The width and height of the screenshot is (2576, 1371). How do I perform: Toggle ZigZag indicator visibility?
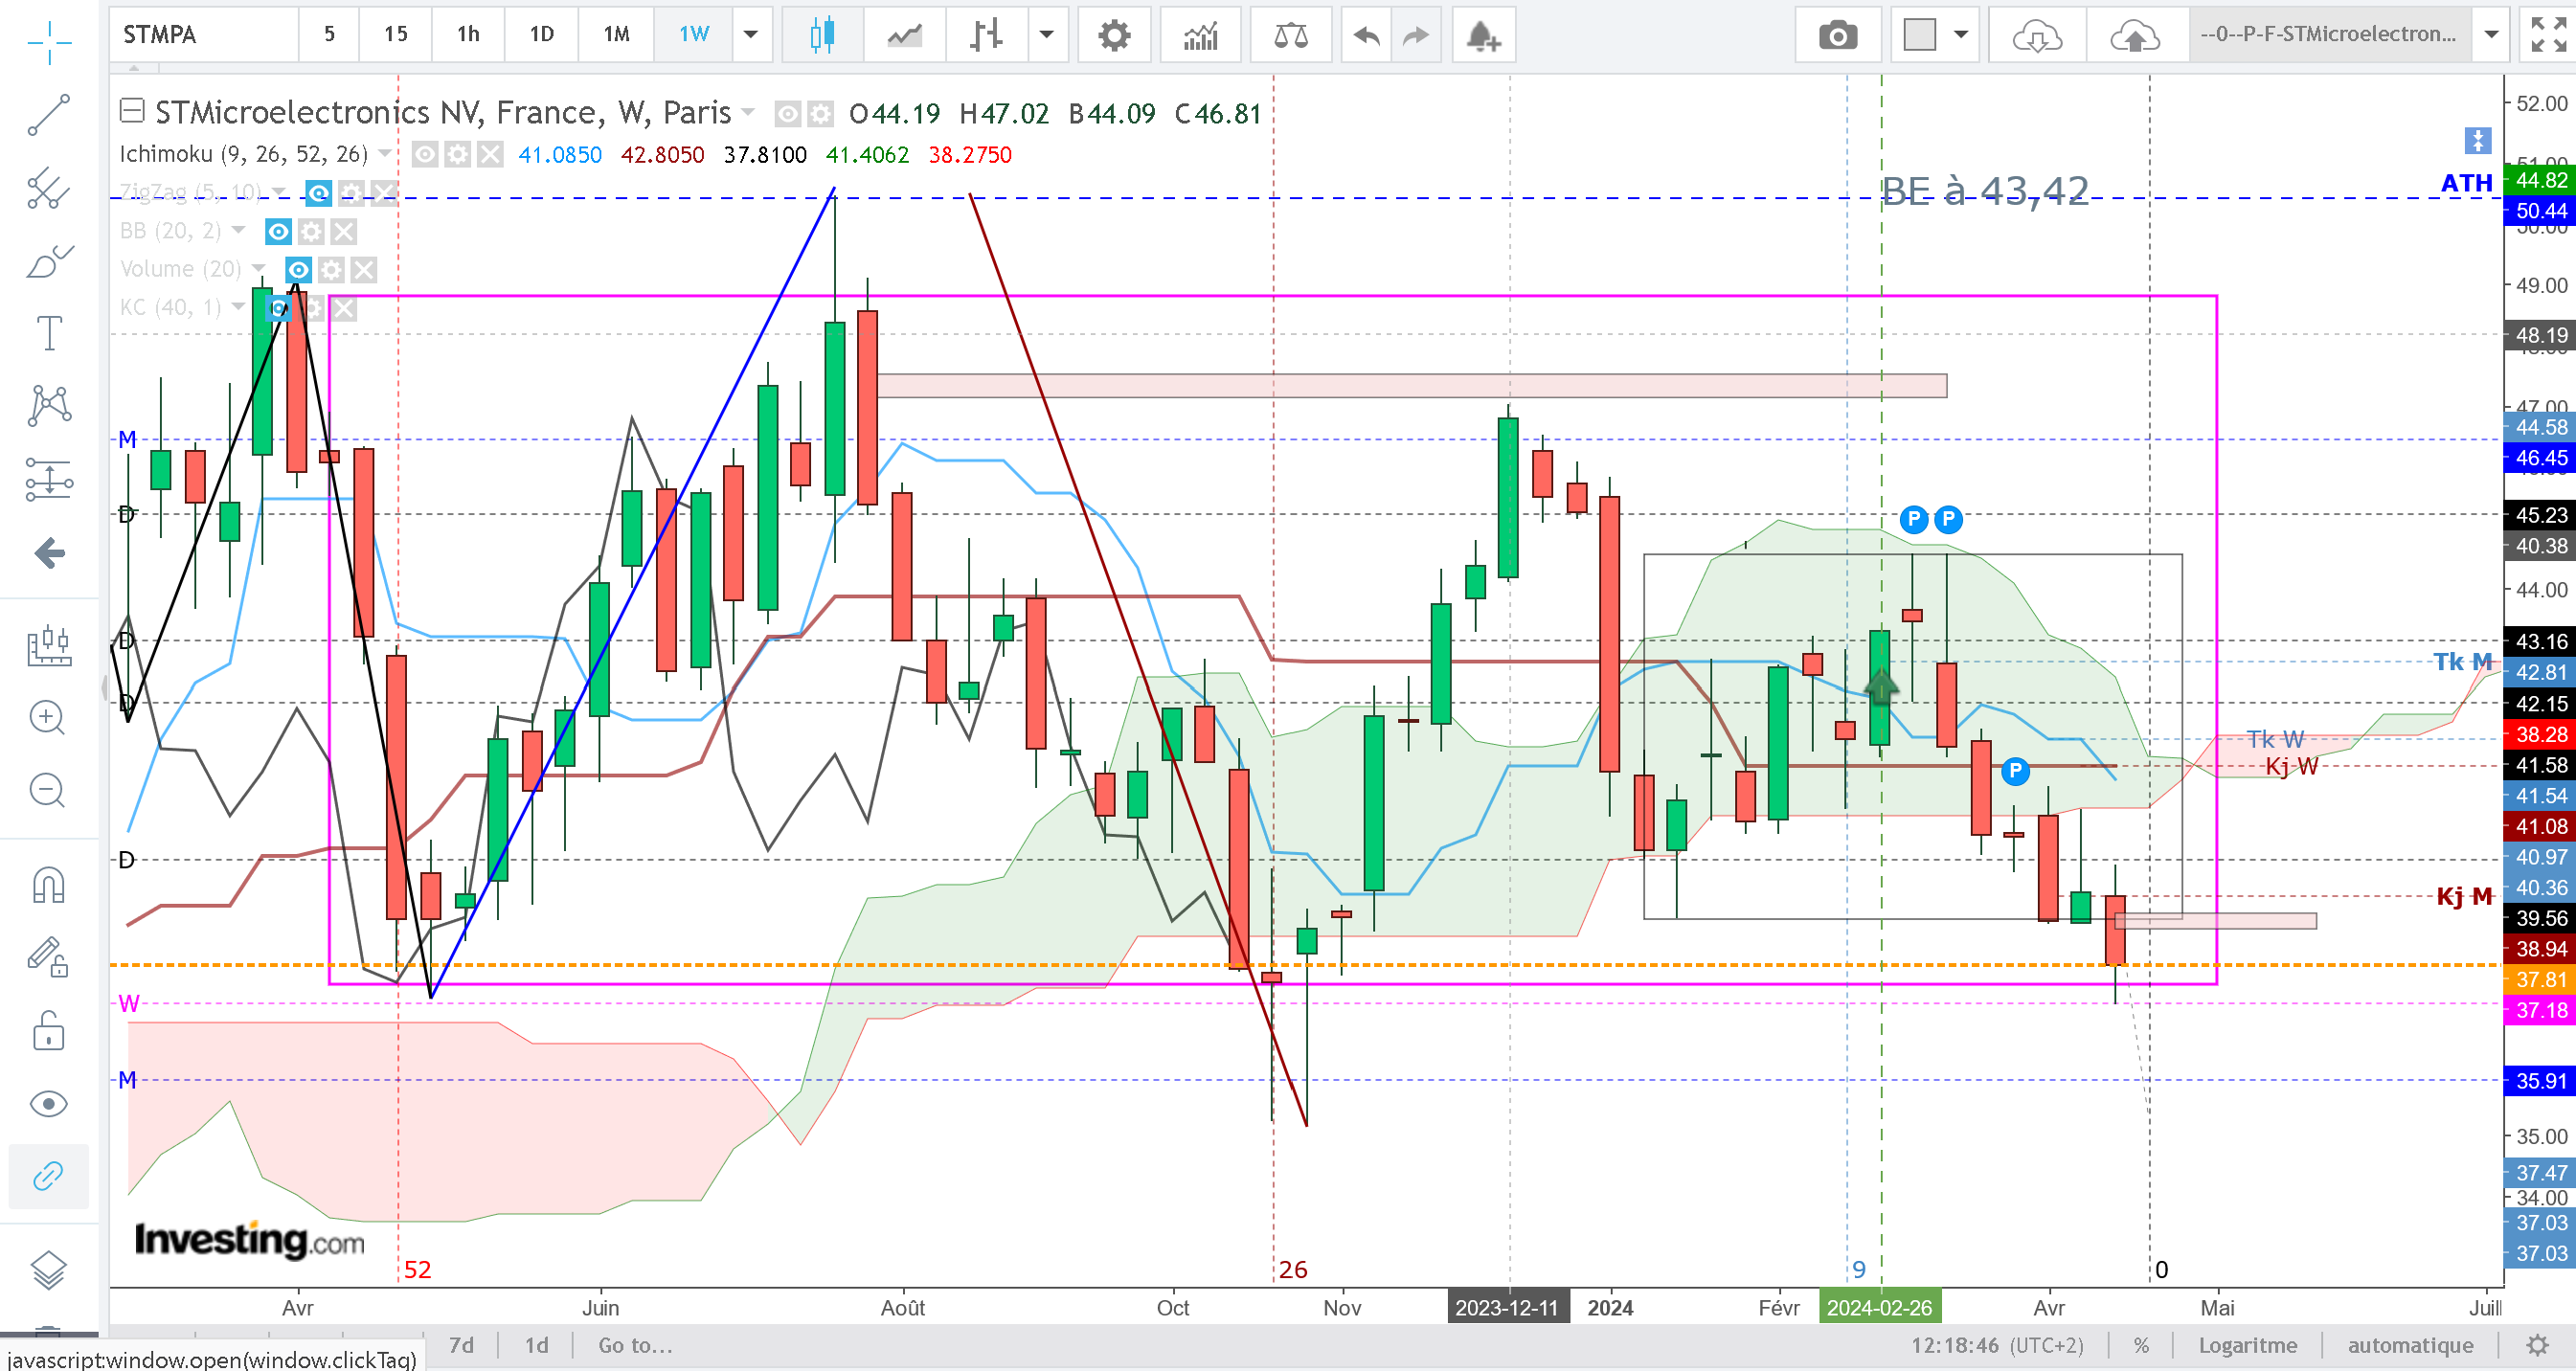[319, 192]
